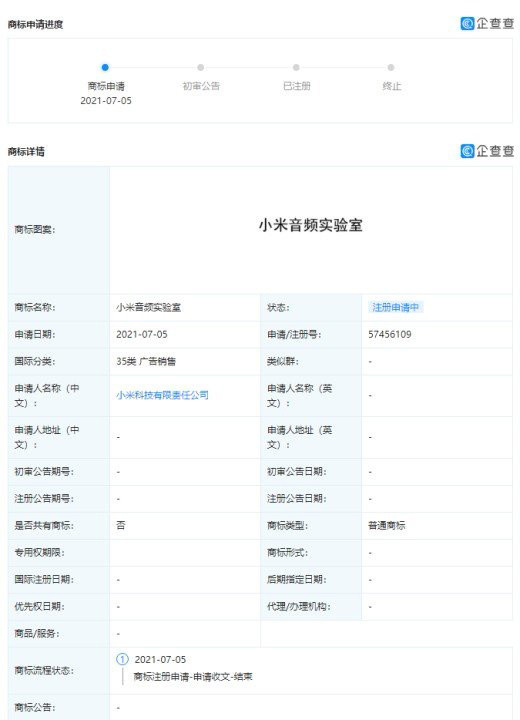Click flow entry 商标注册申请-申请收文-结束
The width and height of the screenshot is (520, 720).
click(x=193, y=676)
